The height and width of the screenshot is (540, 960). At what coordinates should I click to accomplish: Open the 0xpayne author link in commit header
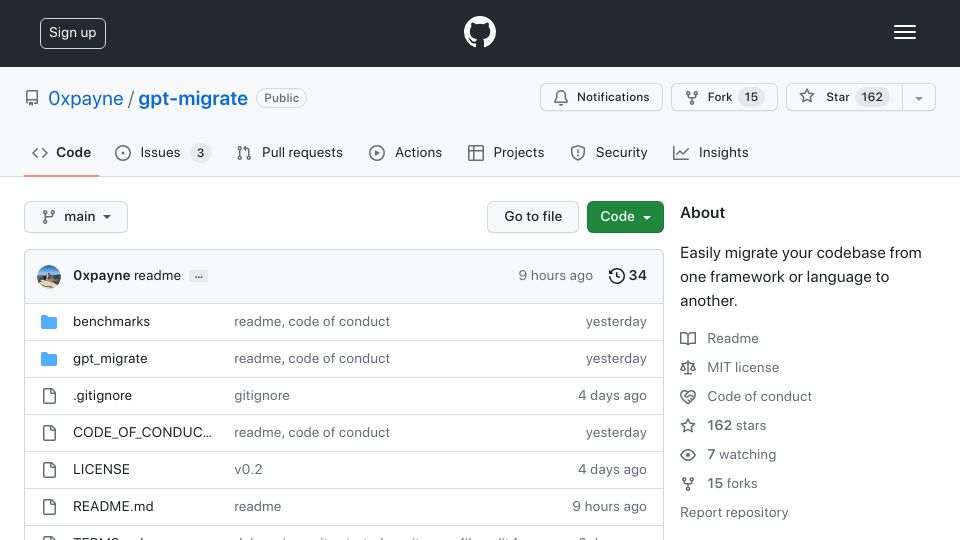[x=102, y=276]
